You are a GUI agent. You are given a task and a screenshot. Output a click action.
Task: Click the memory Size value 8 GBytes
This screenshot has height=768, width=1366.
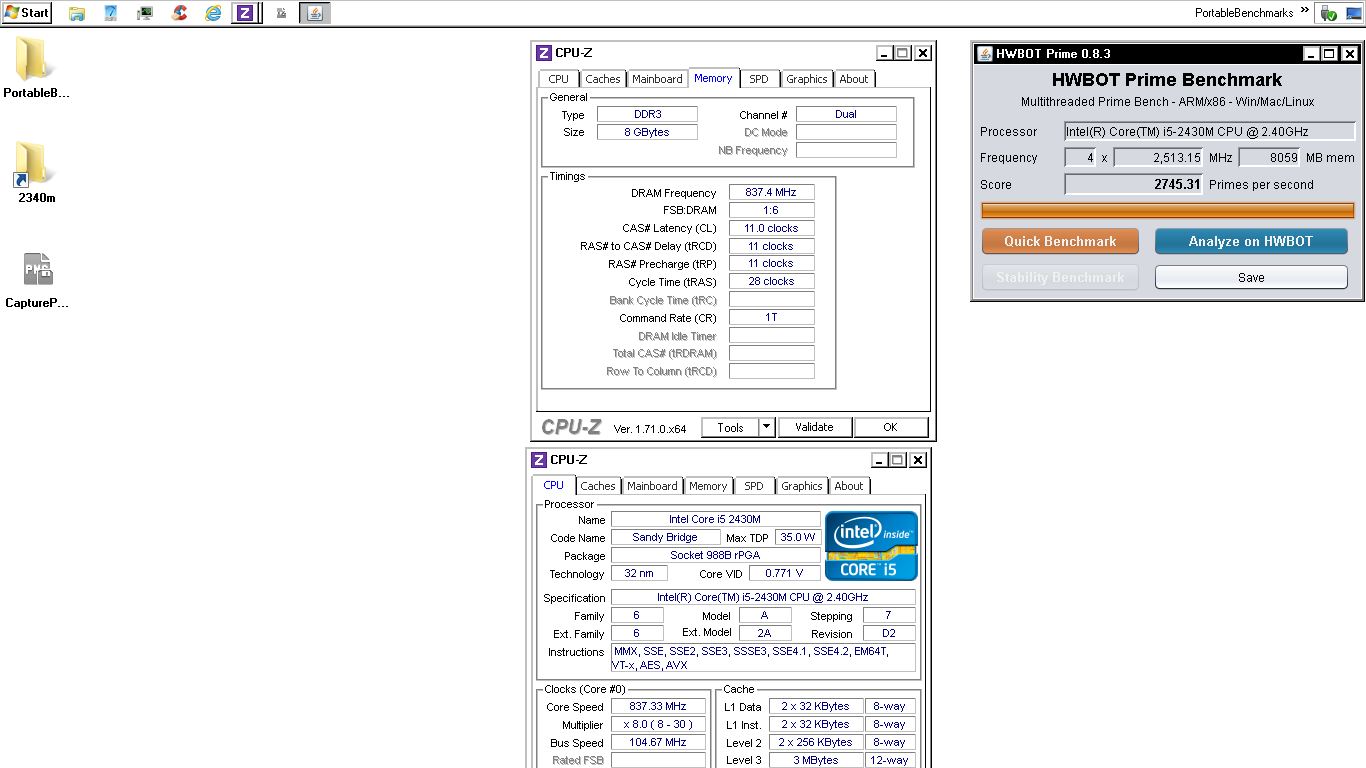647,132
